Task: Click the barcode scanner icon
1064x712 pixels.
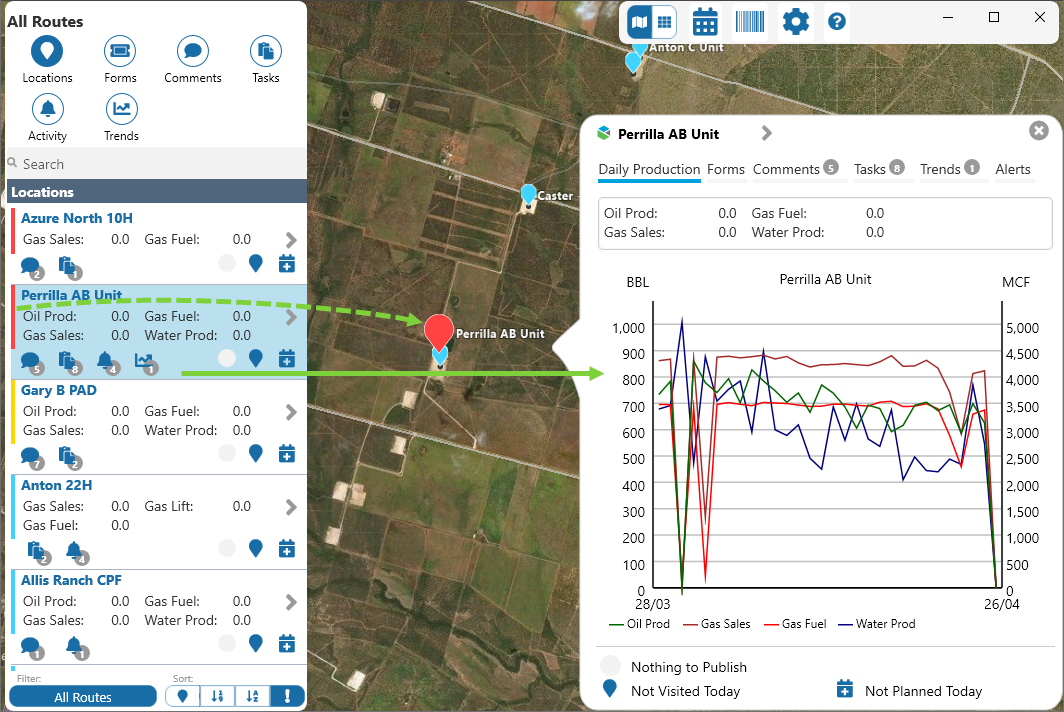Action: click(750, 21)
